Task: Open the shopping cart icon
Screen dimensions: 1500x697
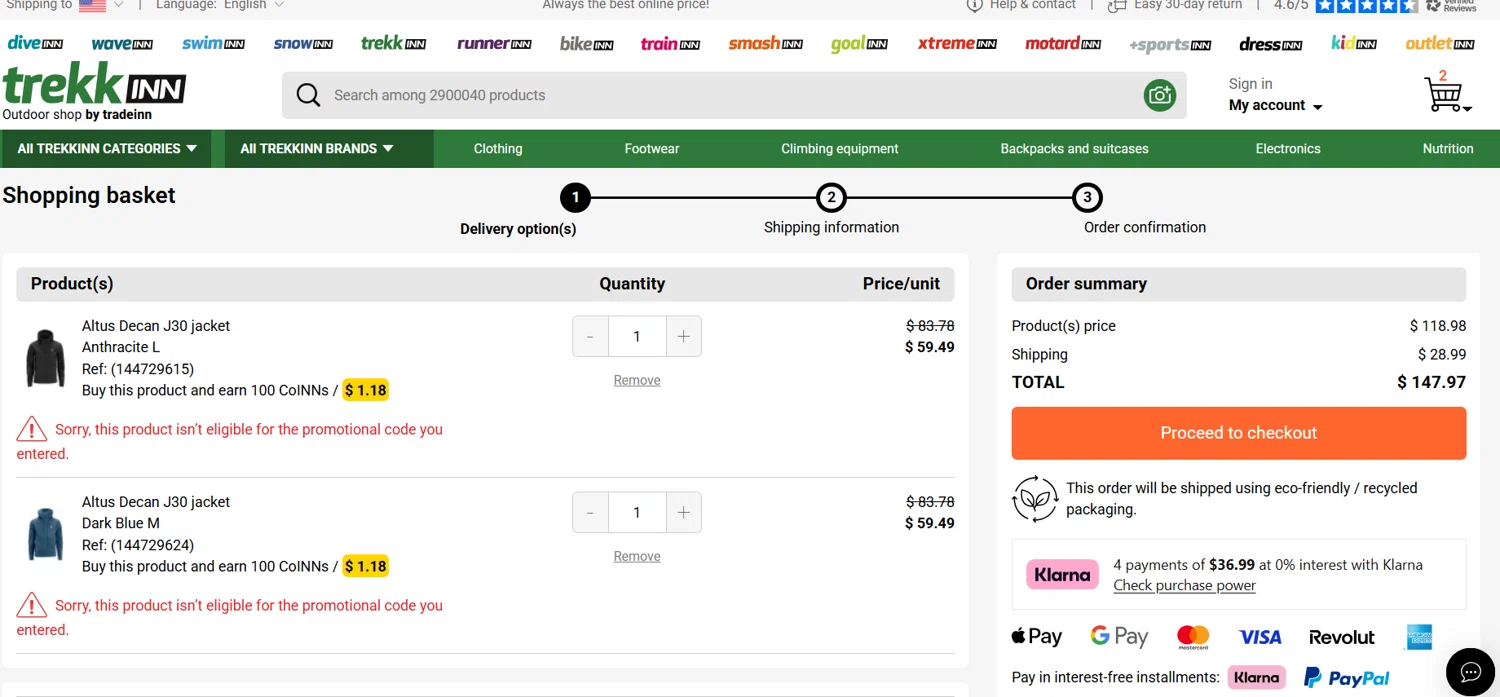Action: point(1446,95)
